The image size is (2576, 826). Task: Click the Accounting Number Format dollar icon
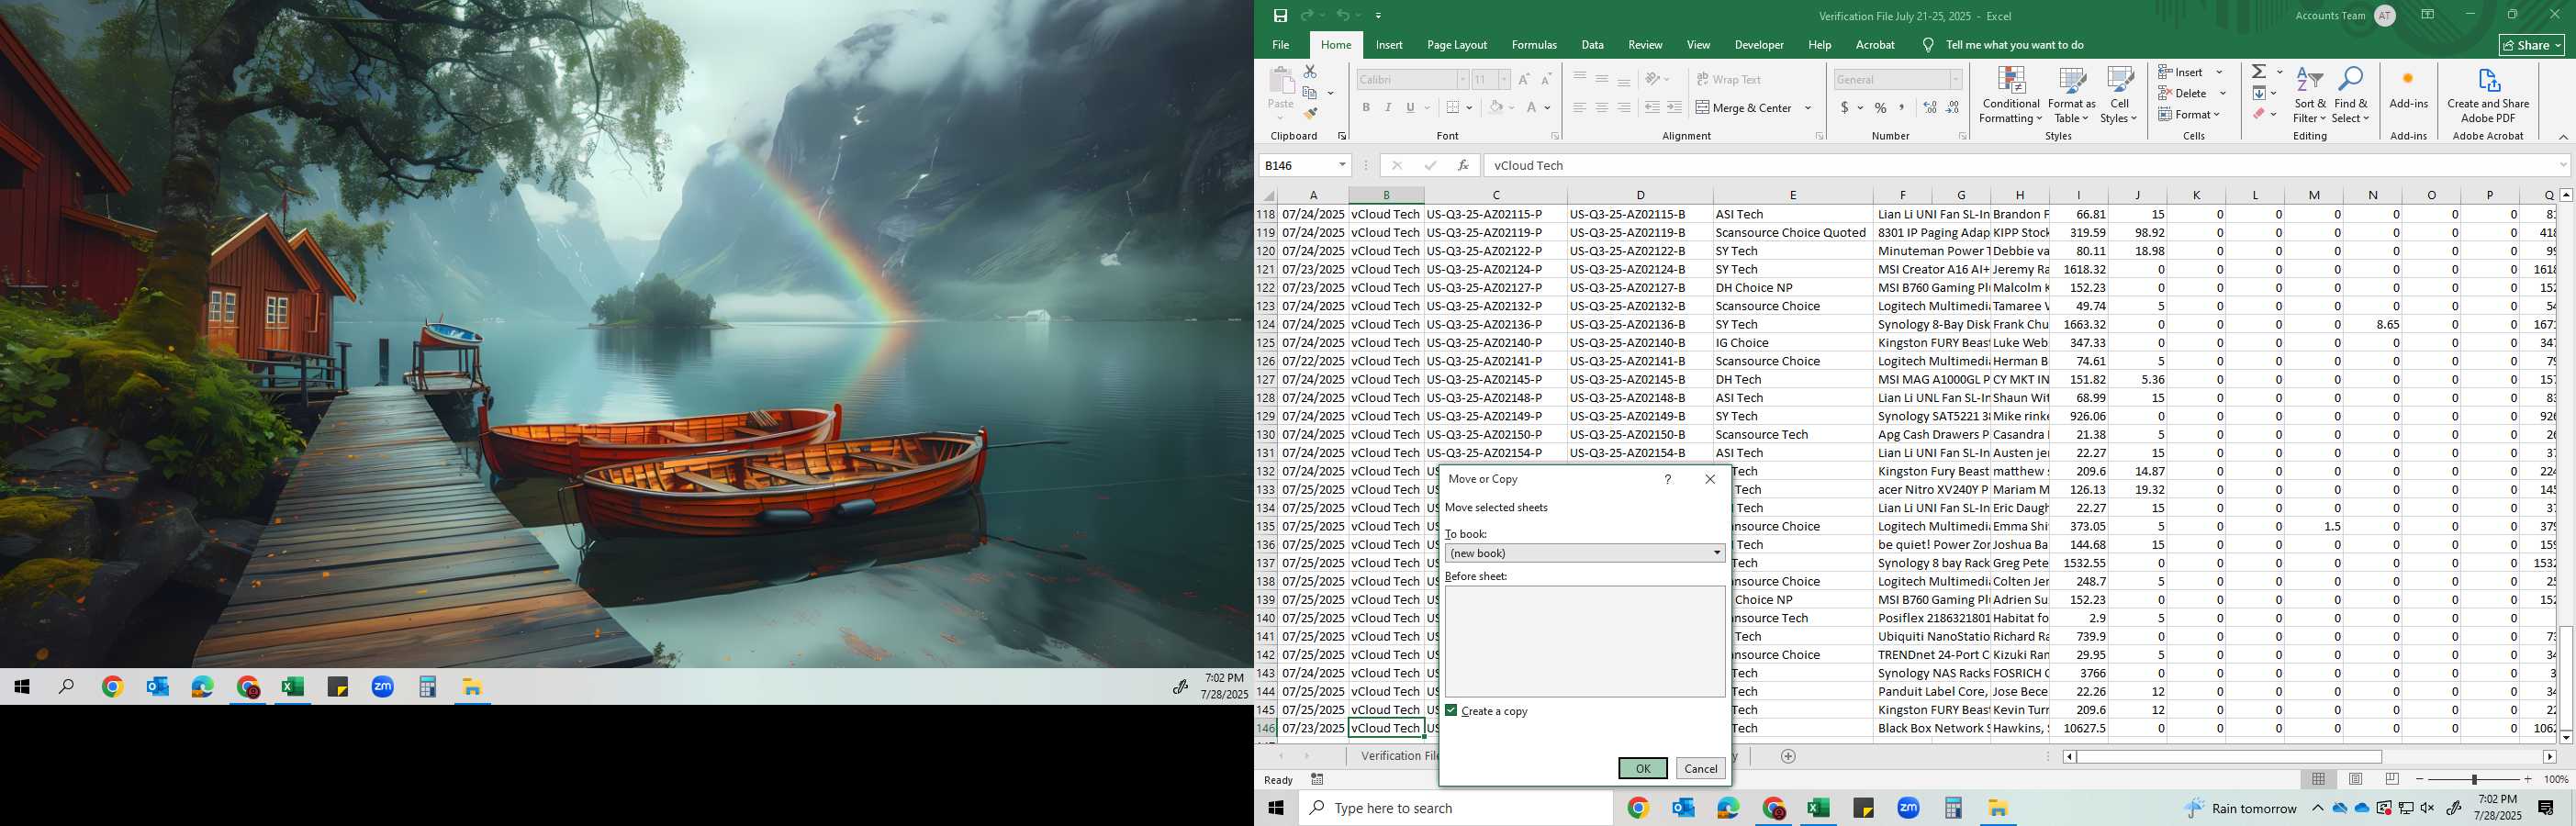(1845, 108)
